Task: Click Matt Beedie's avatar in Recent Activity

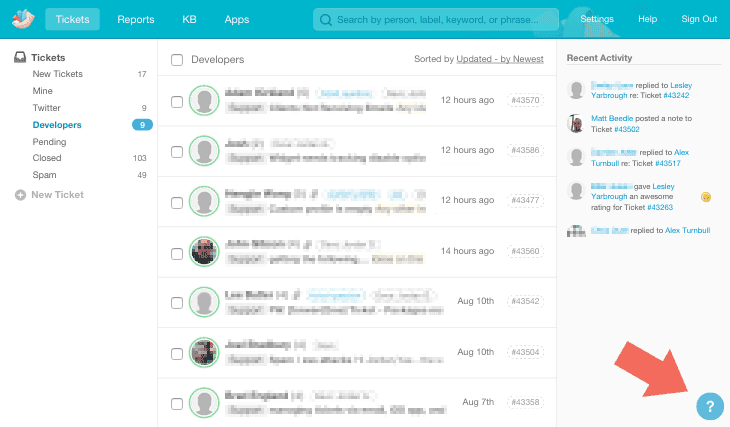Action: [576, 123]
